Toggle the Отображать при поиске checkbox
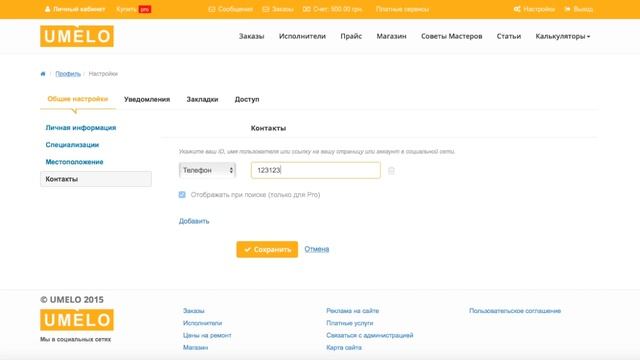 (182, 195)
